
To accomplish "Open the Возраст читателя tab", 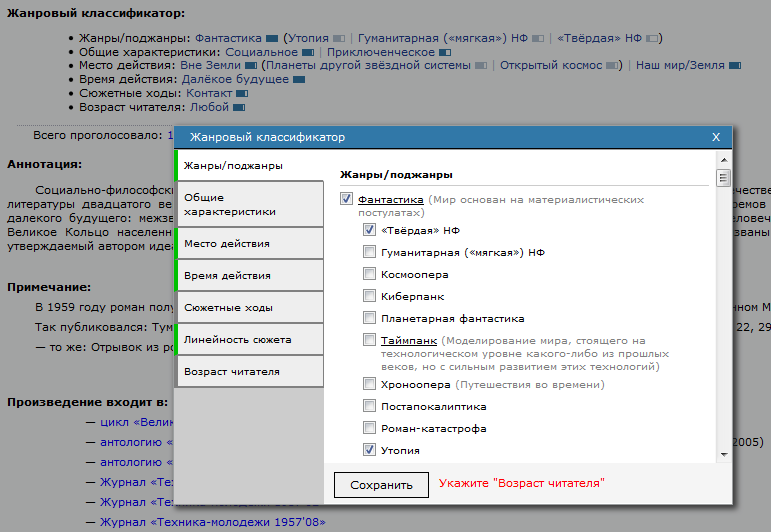I will click(249, 371).
